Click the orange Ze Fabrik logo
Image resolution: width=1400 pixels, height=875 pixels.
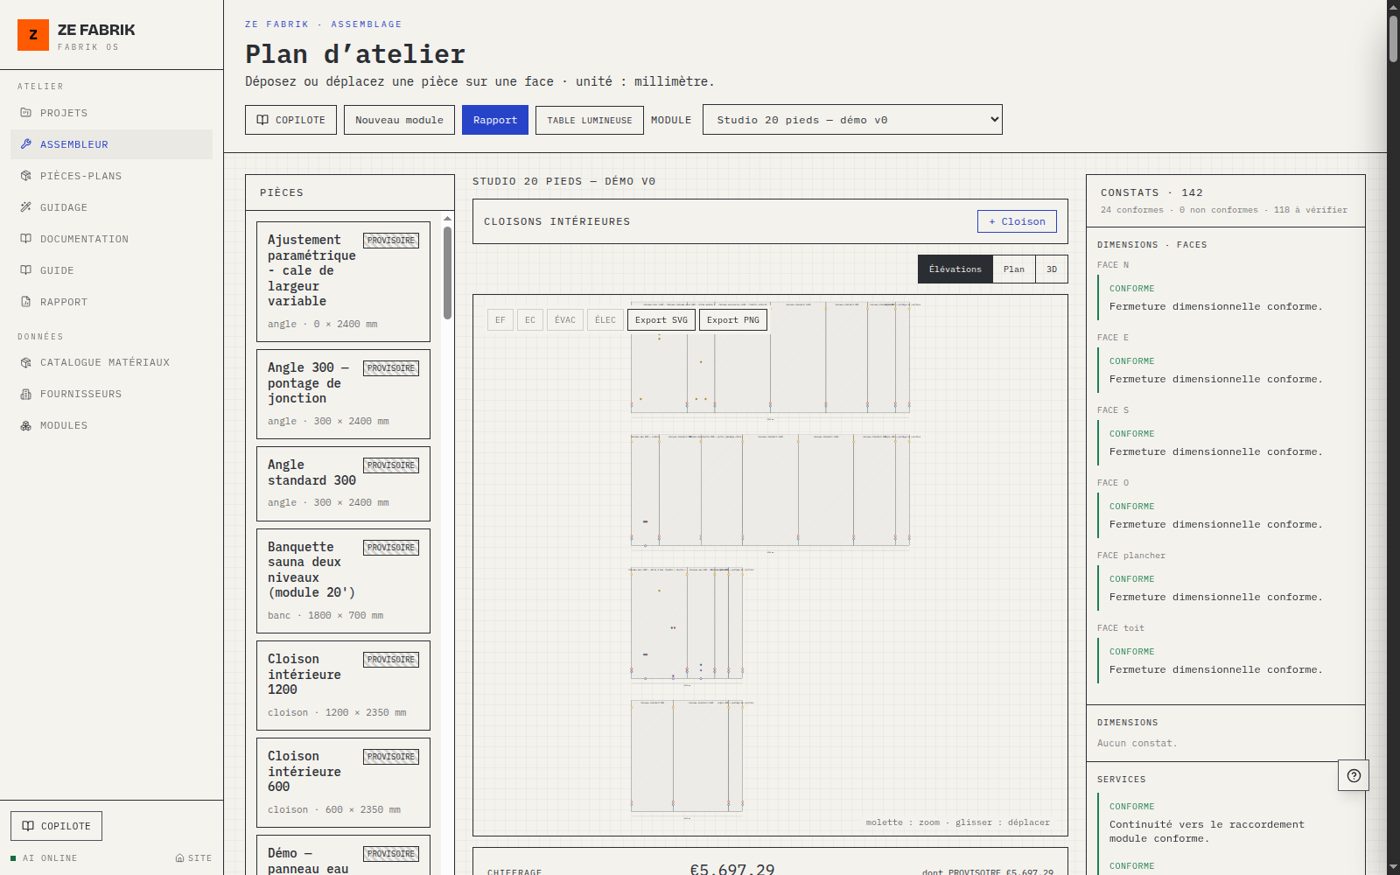[x=33, y=35]
